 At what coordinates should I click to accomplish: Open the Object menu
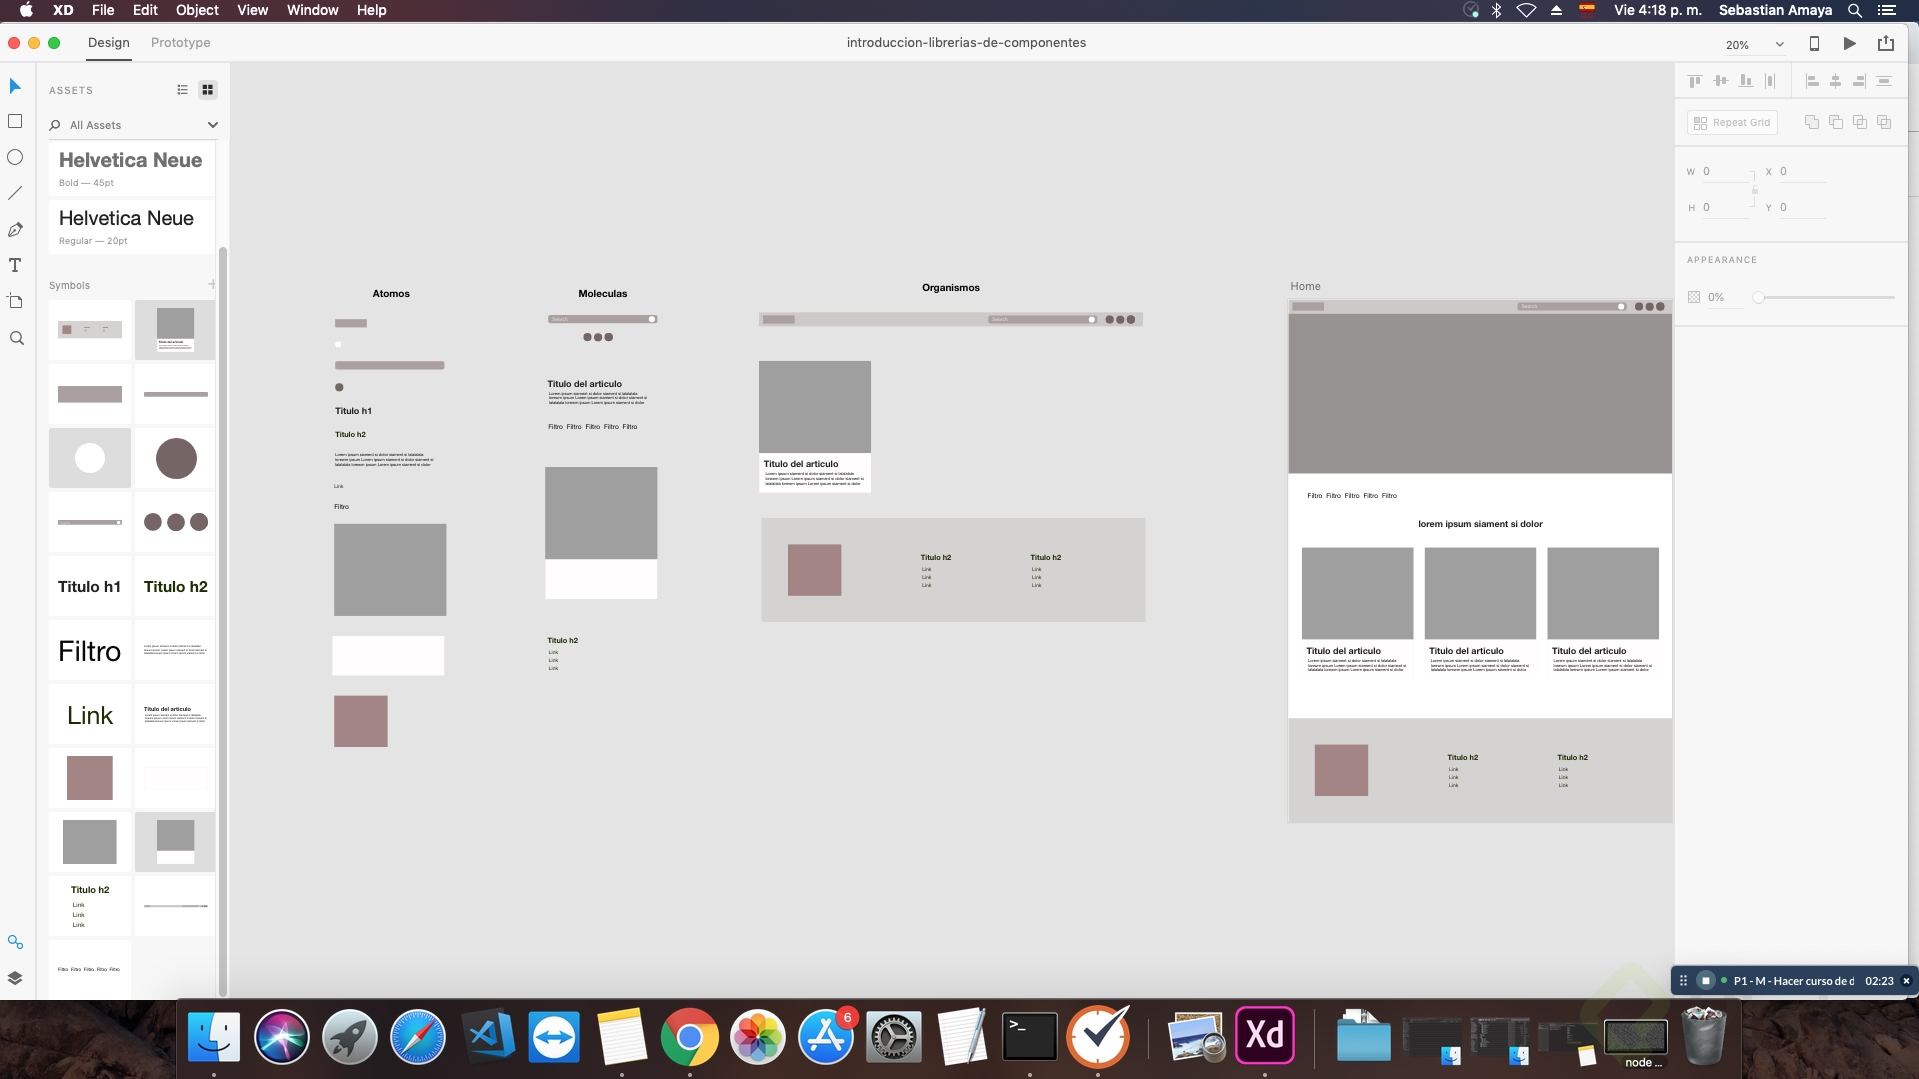coord(196,10)
